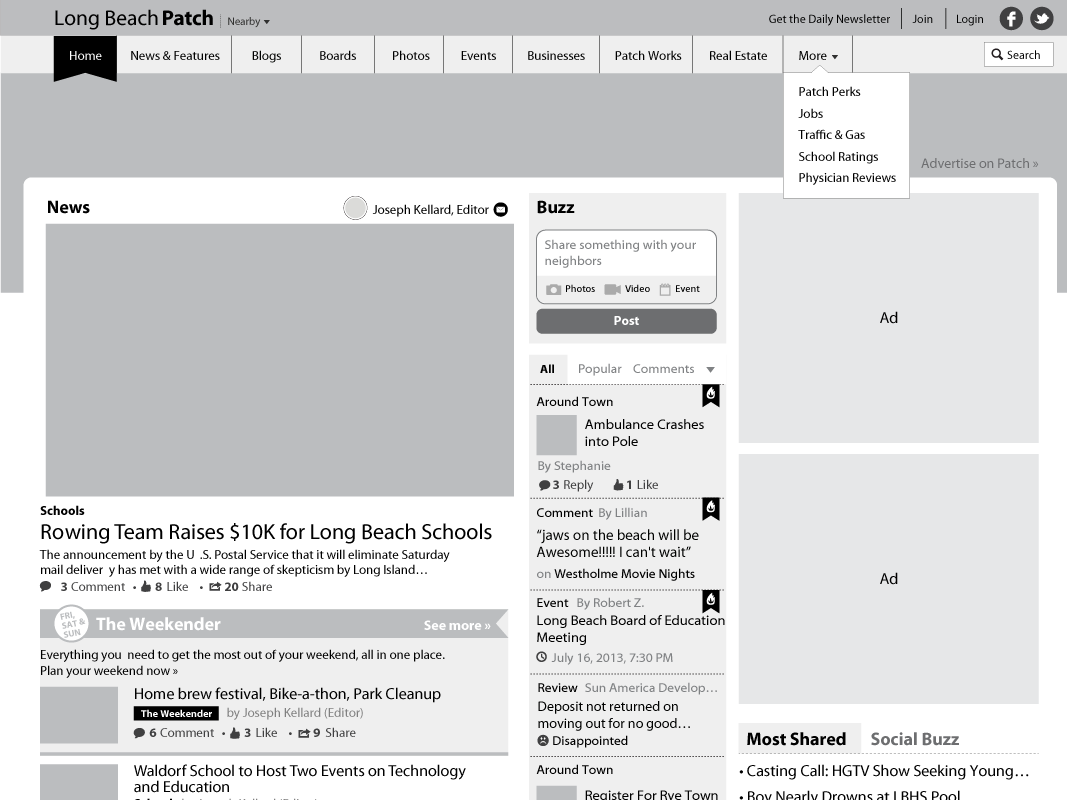
Task: Click thumbs-up icon beside 3 Like
Action: coord(235,733)
